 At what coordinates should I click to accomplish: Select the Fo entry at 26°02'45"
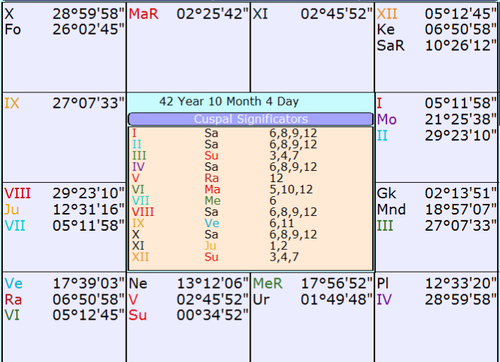pos(65,30)
